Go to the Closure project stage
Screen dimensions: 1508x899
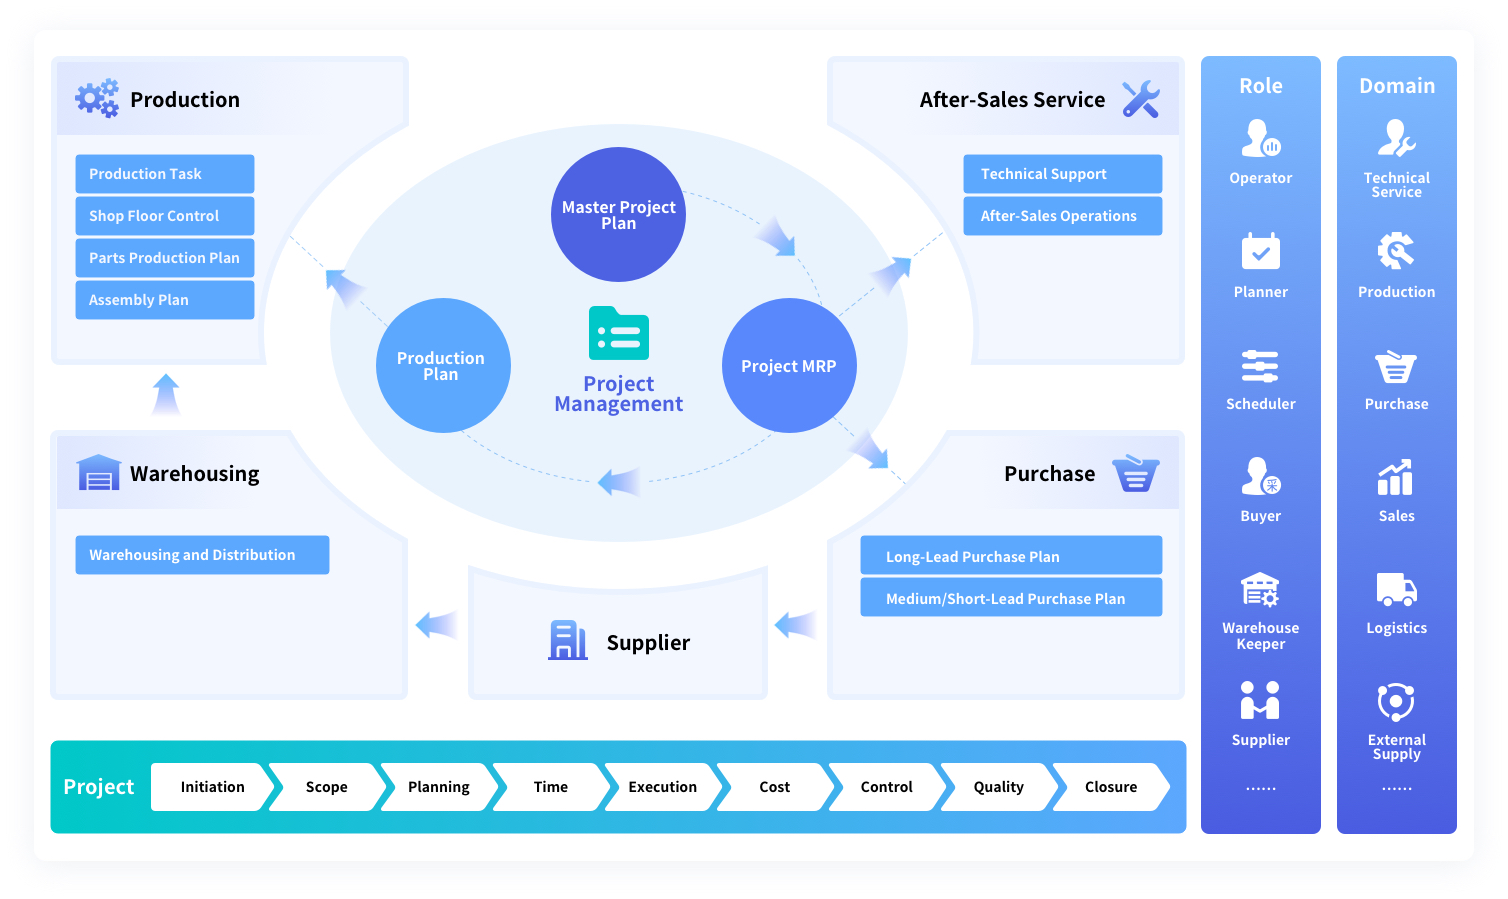[x=1110, y=787]
